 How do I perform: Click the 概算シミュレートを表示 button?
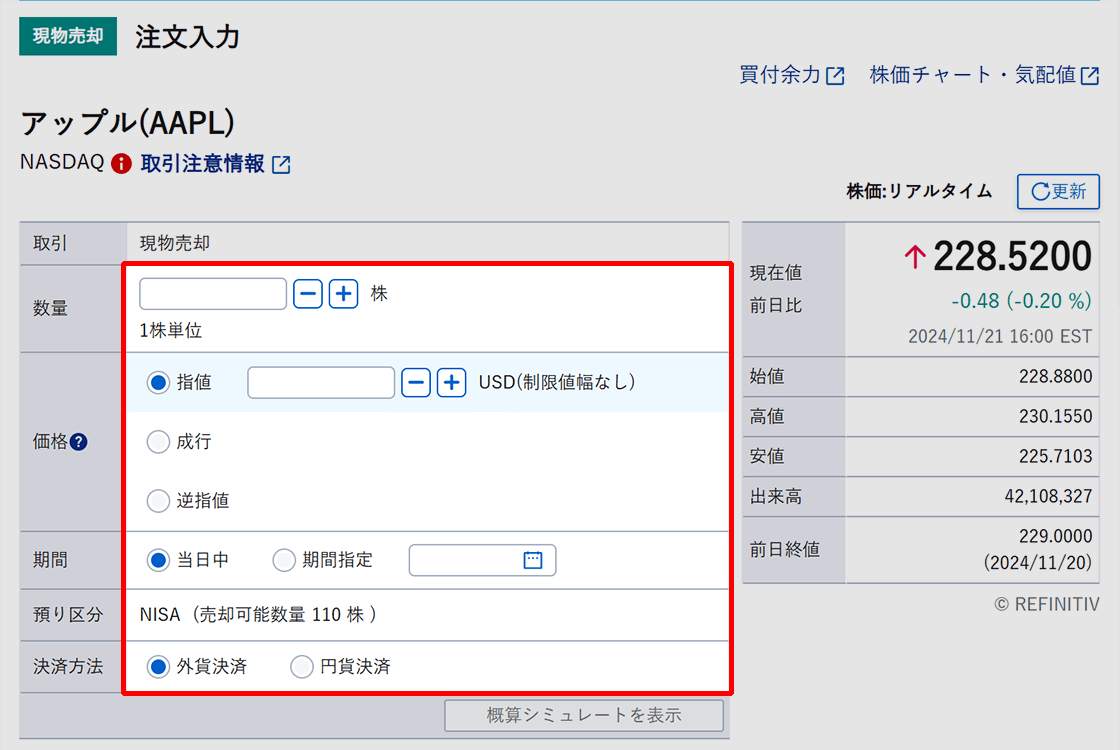(584, 715)
